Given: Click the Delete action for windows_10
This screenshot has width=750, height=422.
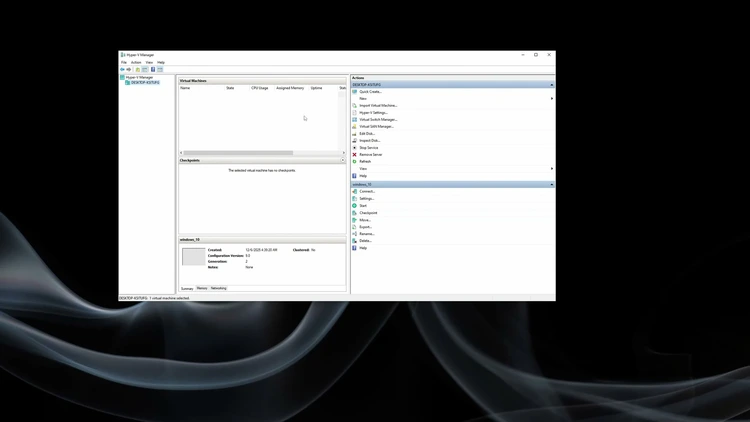Looking at the screenshot, I should tap(365, 241).
